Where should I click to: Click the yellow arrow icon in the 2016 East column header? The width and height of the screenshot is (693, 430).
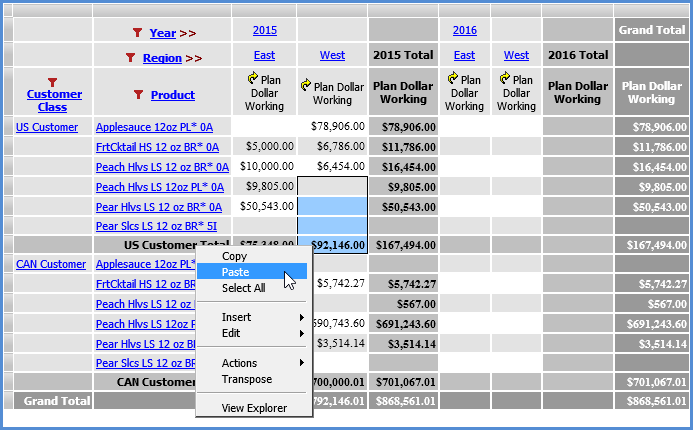coord(452,78)
